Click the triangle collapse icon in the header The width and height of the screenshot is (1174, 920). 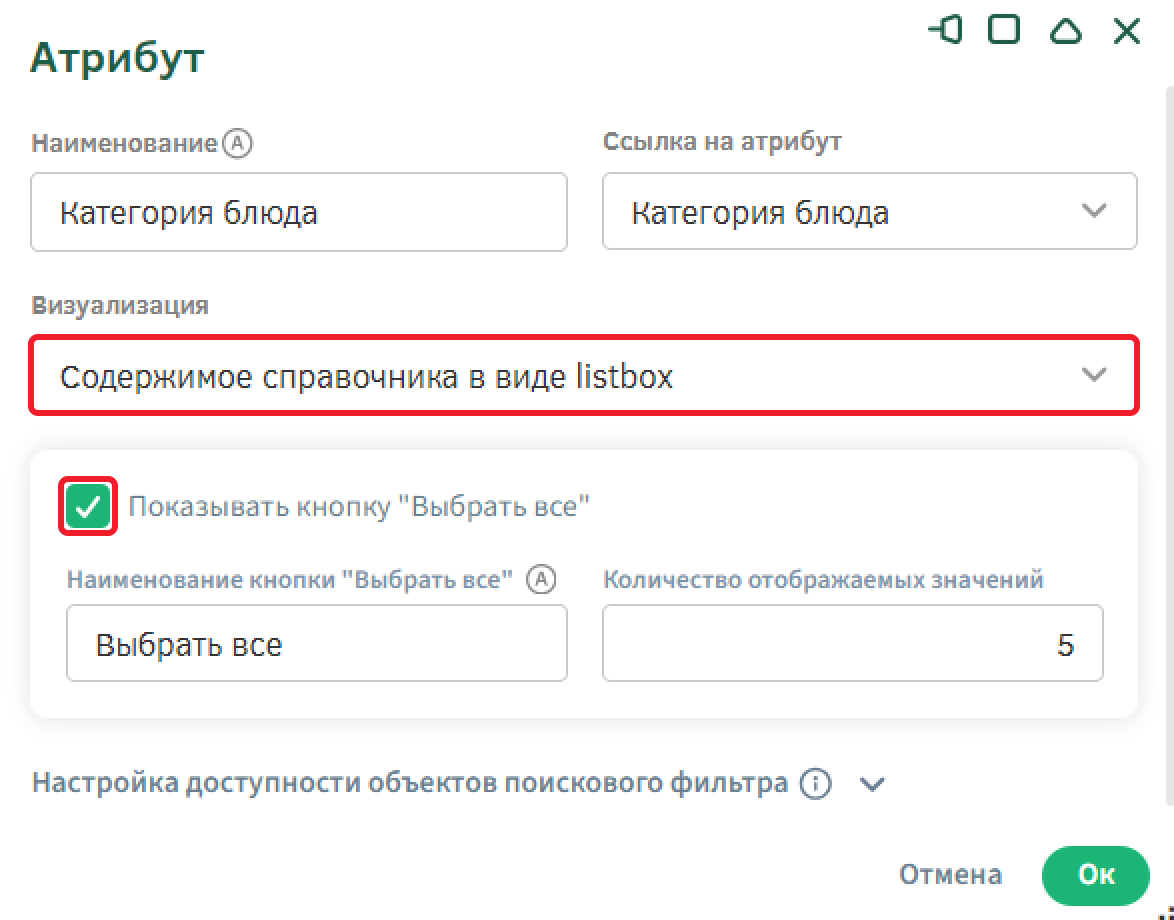point(1065,32)
